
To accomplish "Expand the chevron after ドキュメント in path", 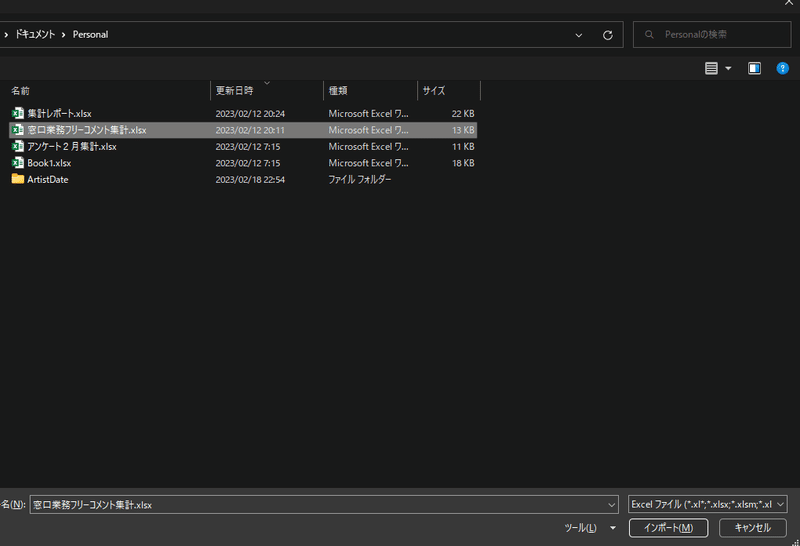I will pos(63,35).
